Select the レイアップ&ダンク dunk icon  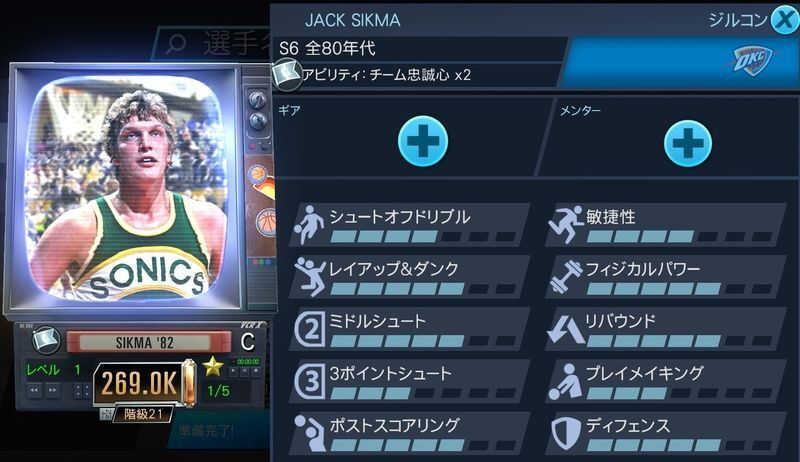click(x=309, y=277)
